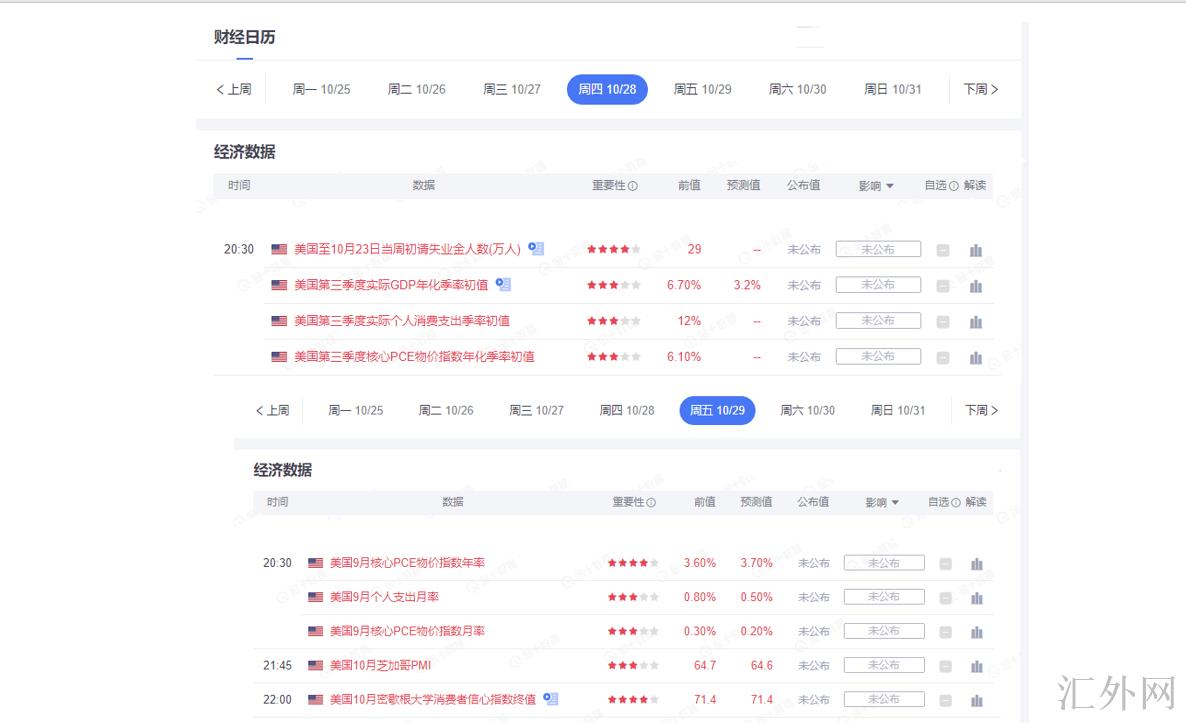The height and width of the screenshot is (723, 1186).
Task: Open chart analysis for 美国10月密歇根大学消费者信心指数终值
Action: pyautogui.click(x=976, y=700)
